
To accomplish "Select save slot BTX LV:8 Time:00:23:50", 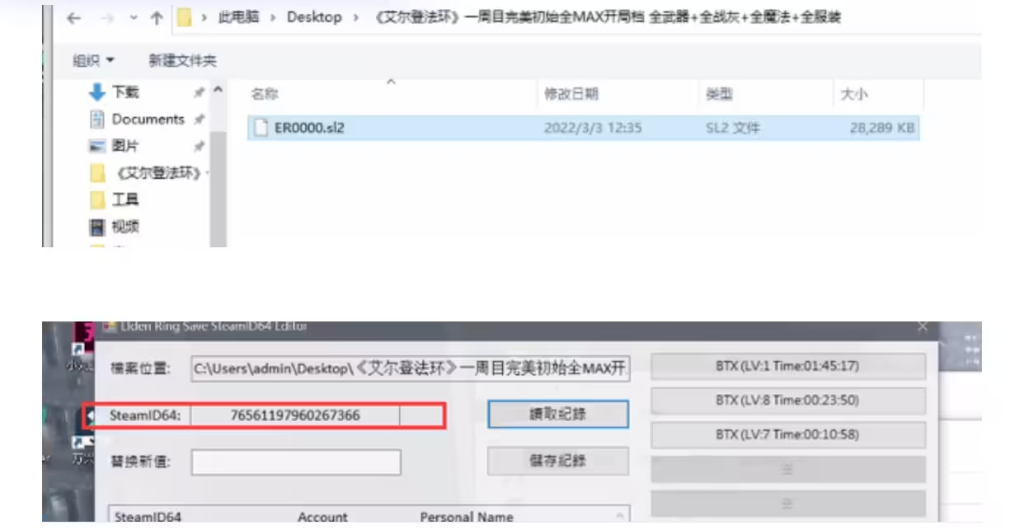I will click(788, 400).
